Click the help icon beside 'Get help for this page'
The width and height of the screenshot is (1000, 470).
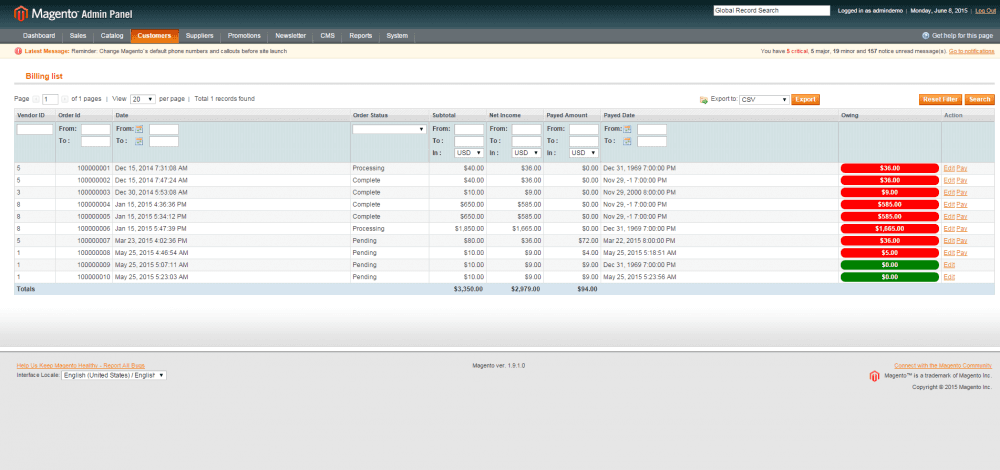click(x=925, y=35)
